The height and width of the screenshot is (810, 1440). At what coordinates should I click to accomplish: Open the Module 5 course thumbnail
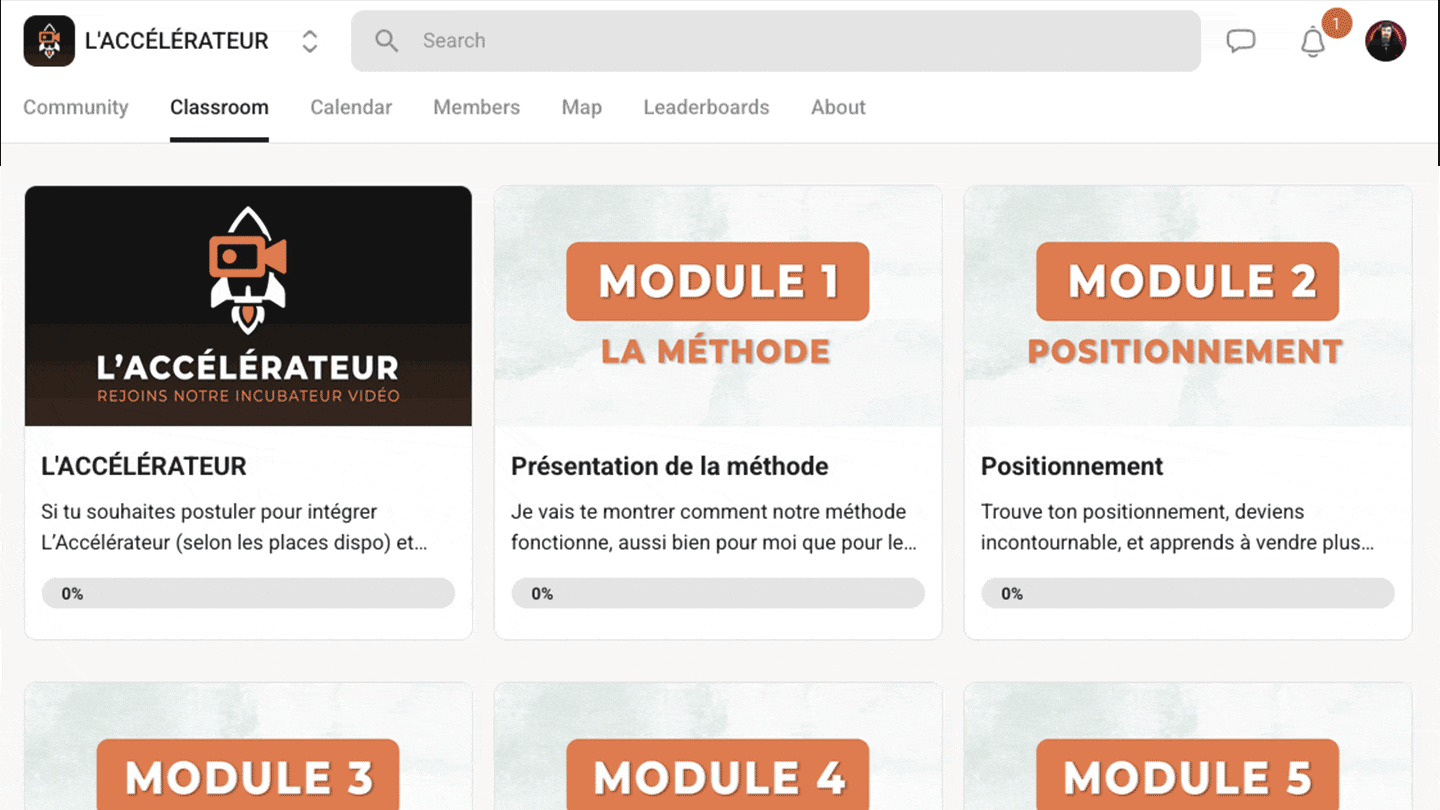click(x=1188, y=746)
